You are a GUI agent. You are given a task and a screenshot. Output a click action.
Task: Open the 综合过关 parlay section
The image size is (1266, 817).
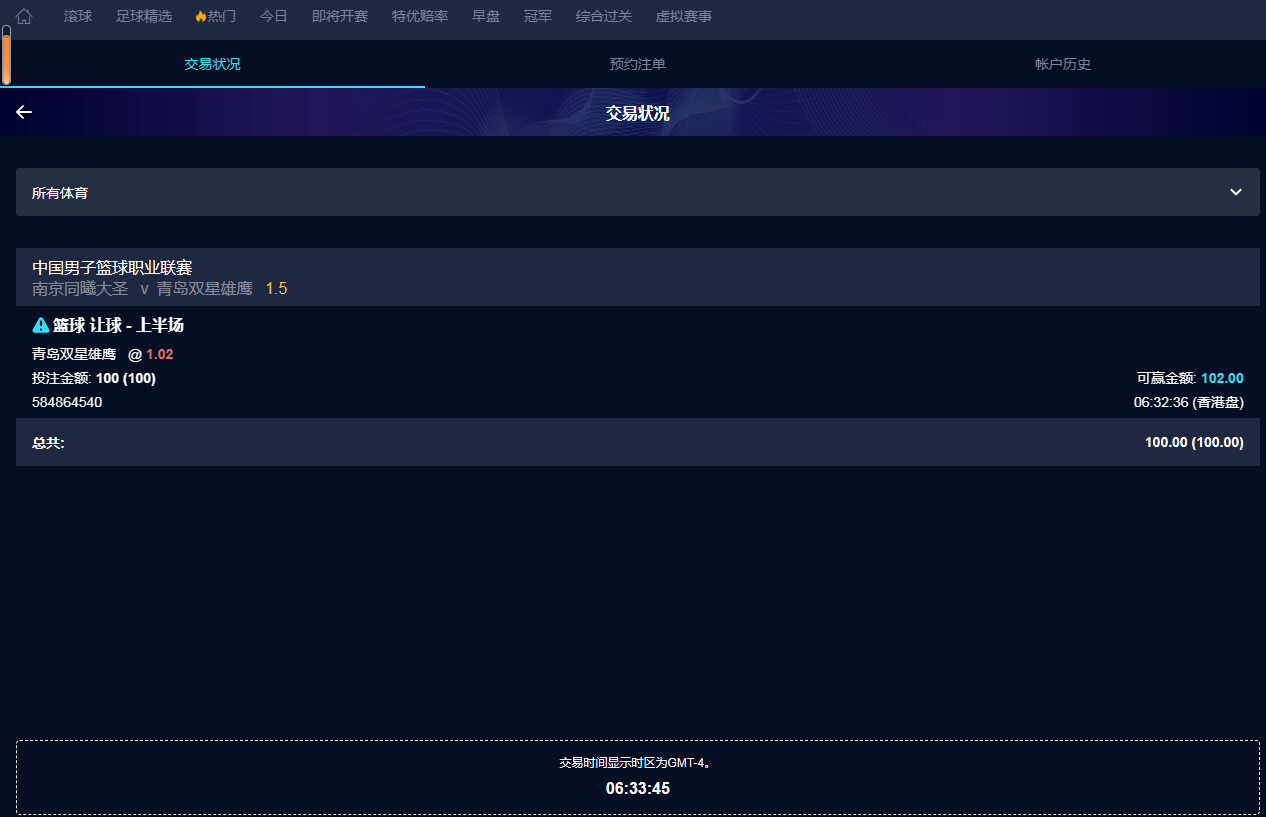604,15
